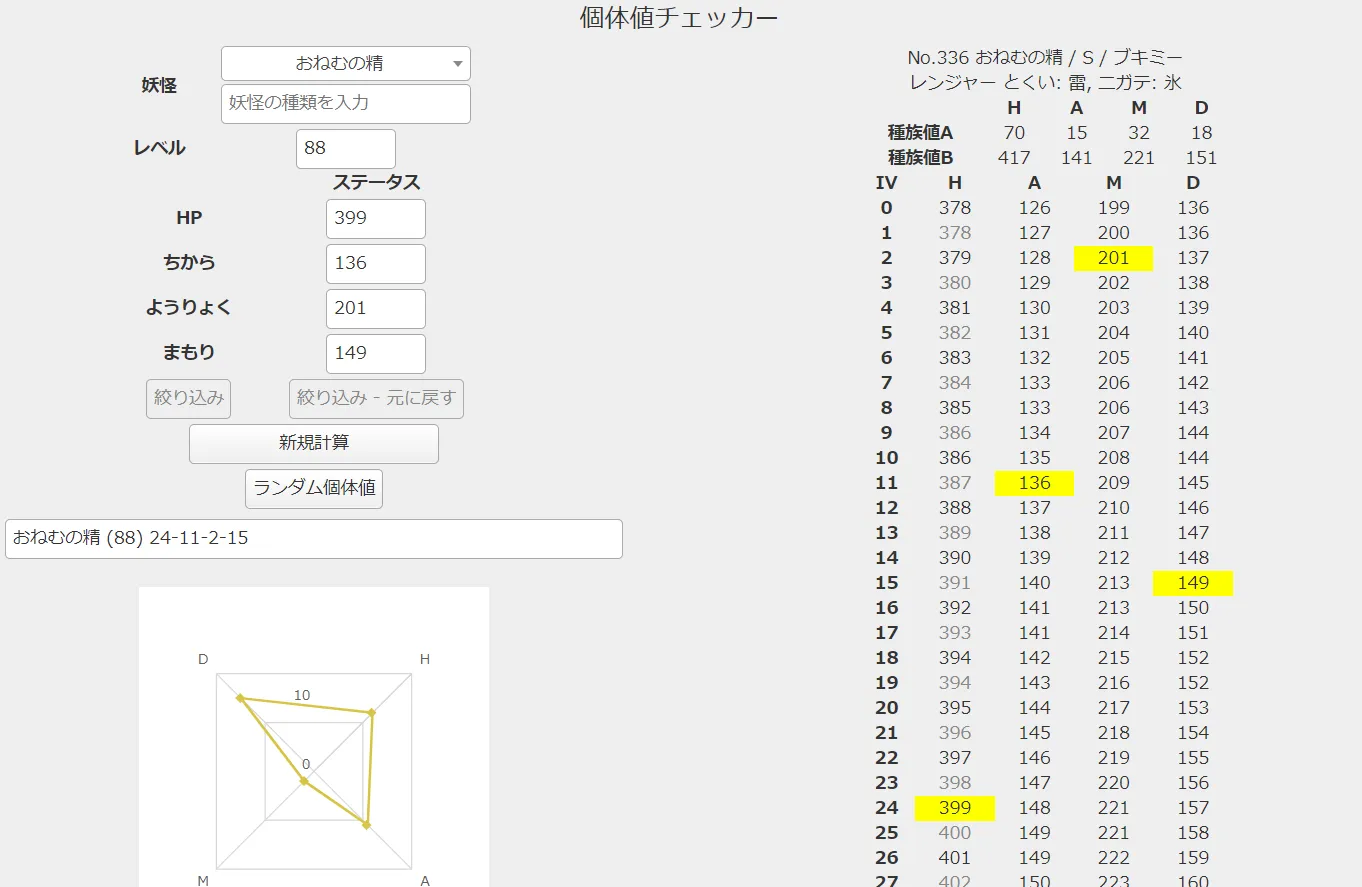Click the A value 132 in IV row 6
Image resolution: width=1362 pixels, height=887 pixels.
click(1034, 358)
